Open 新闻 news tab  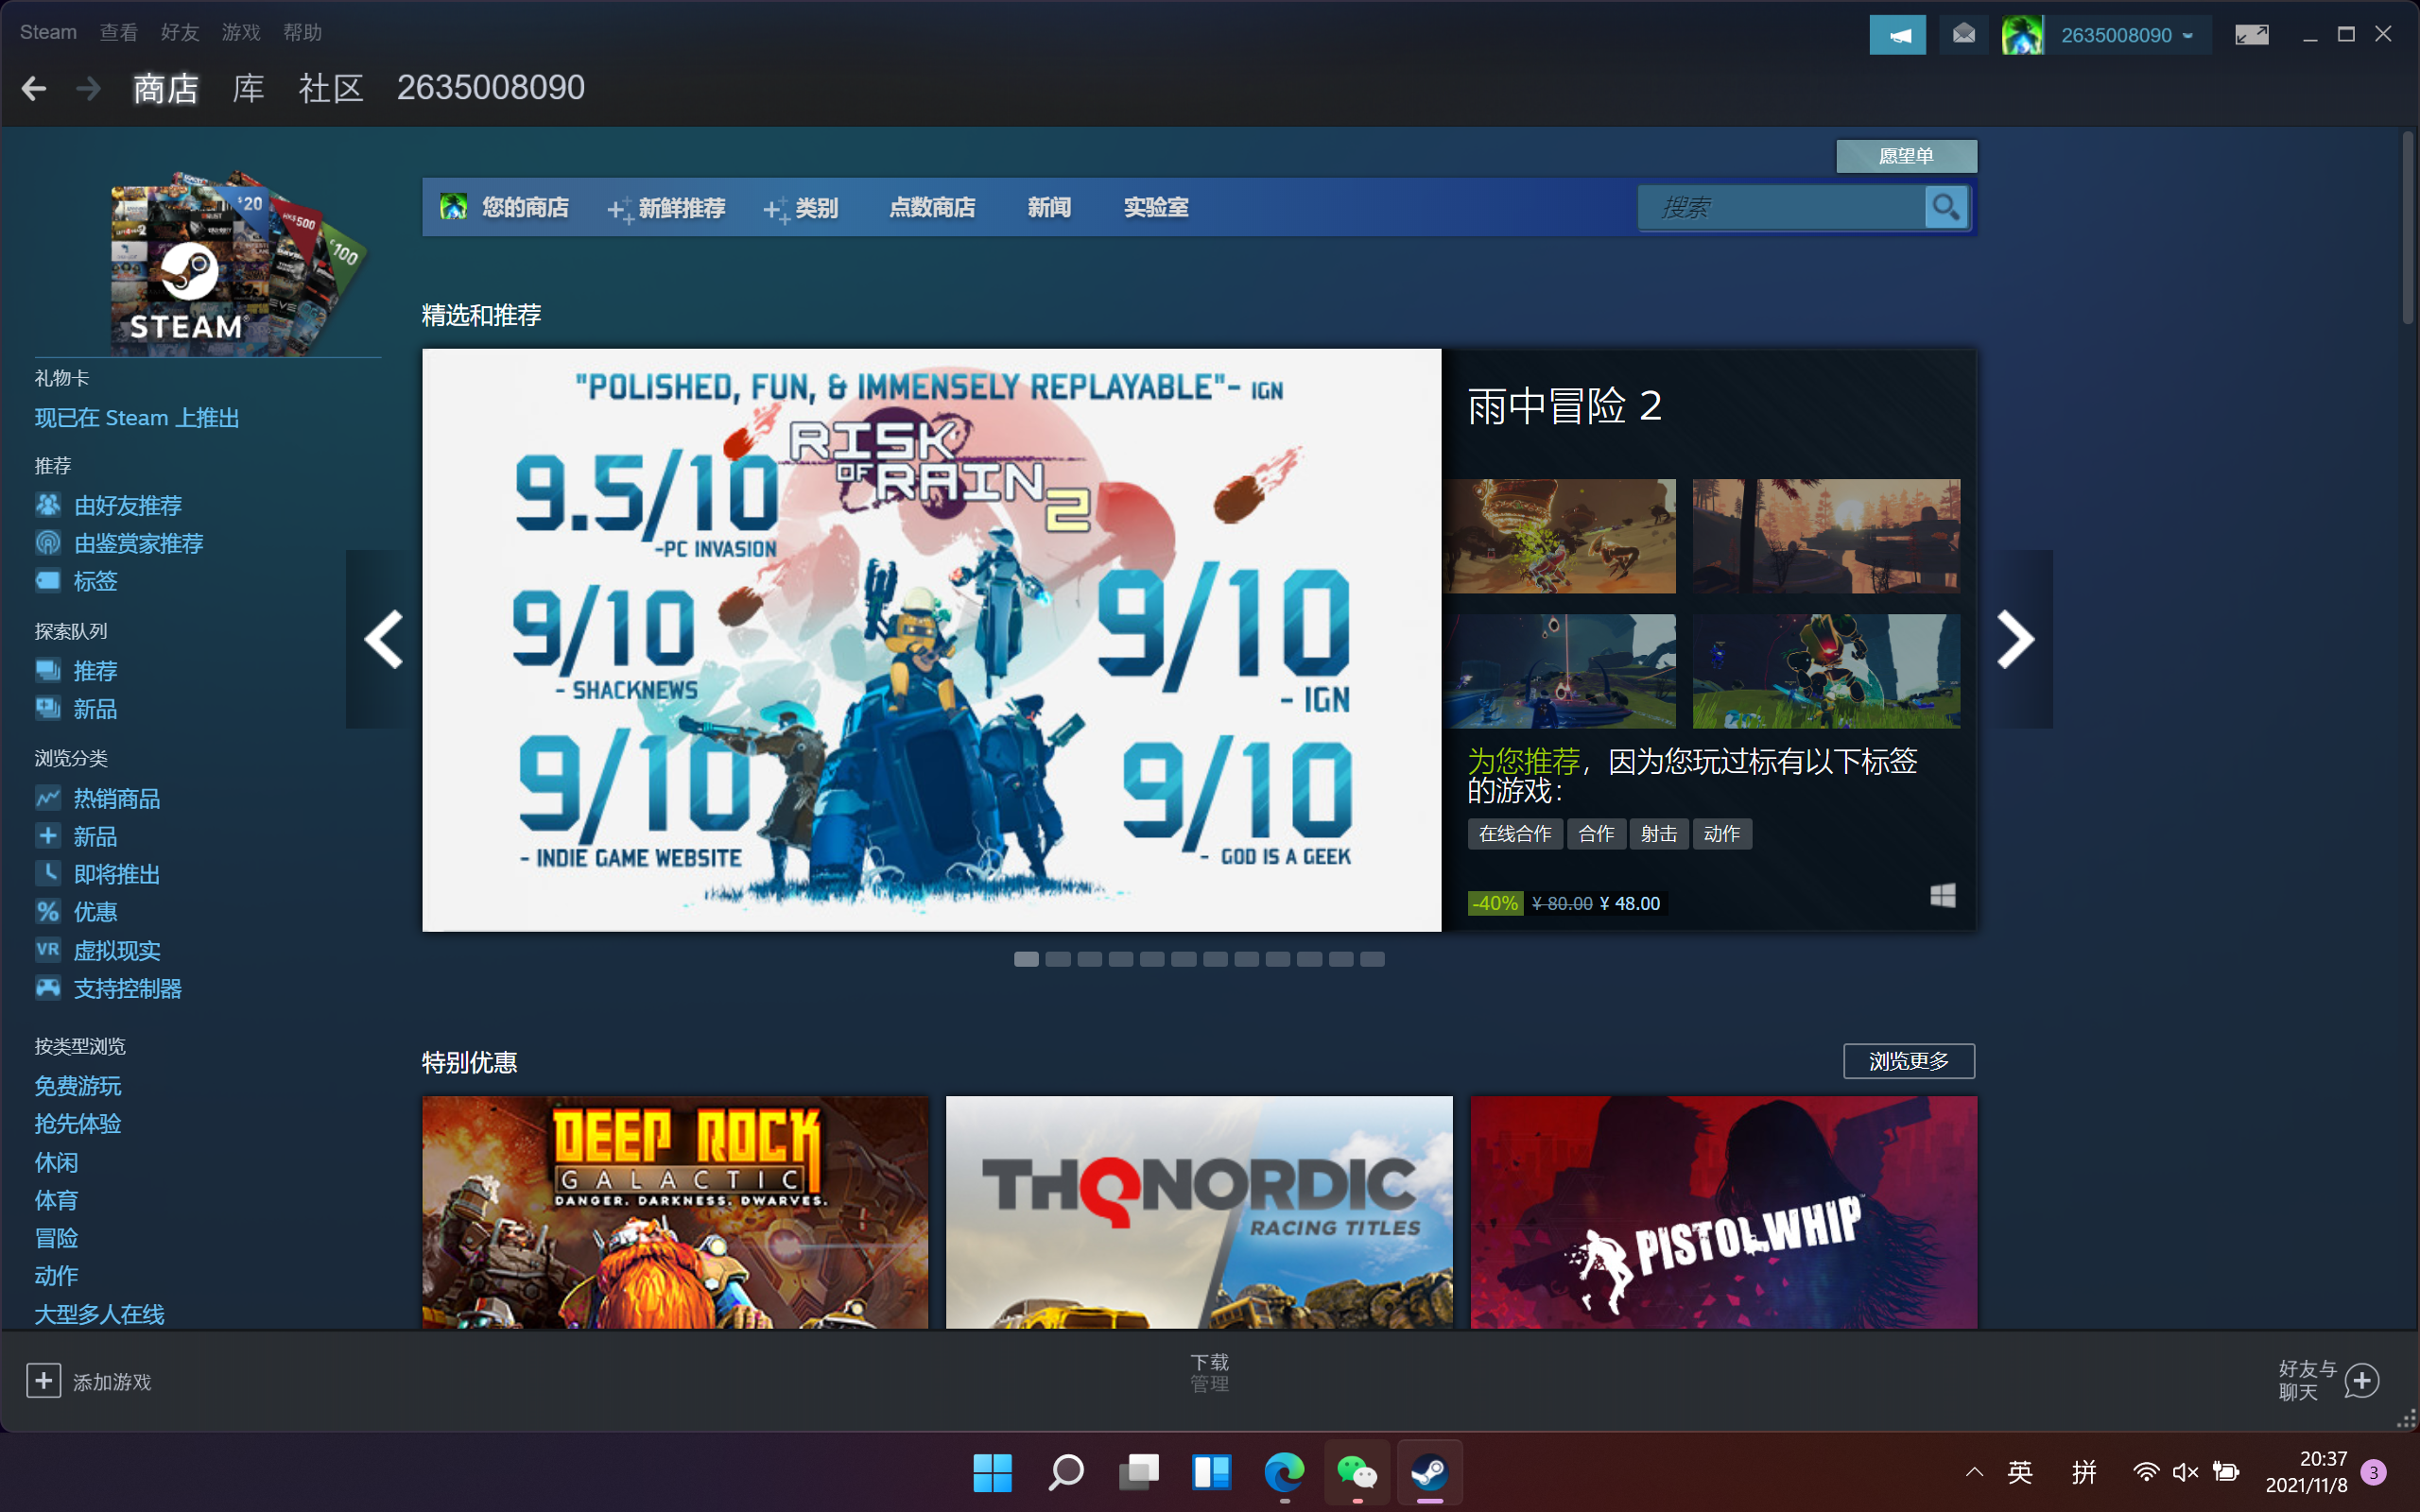[x=1049, y=207]
